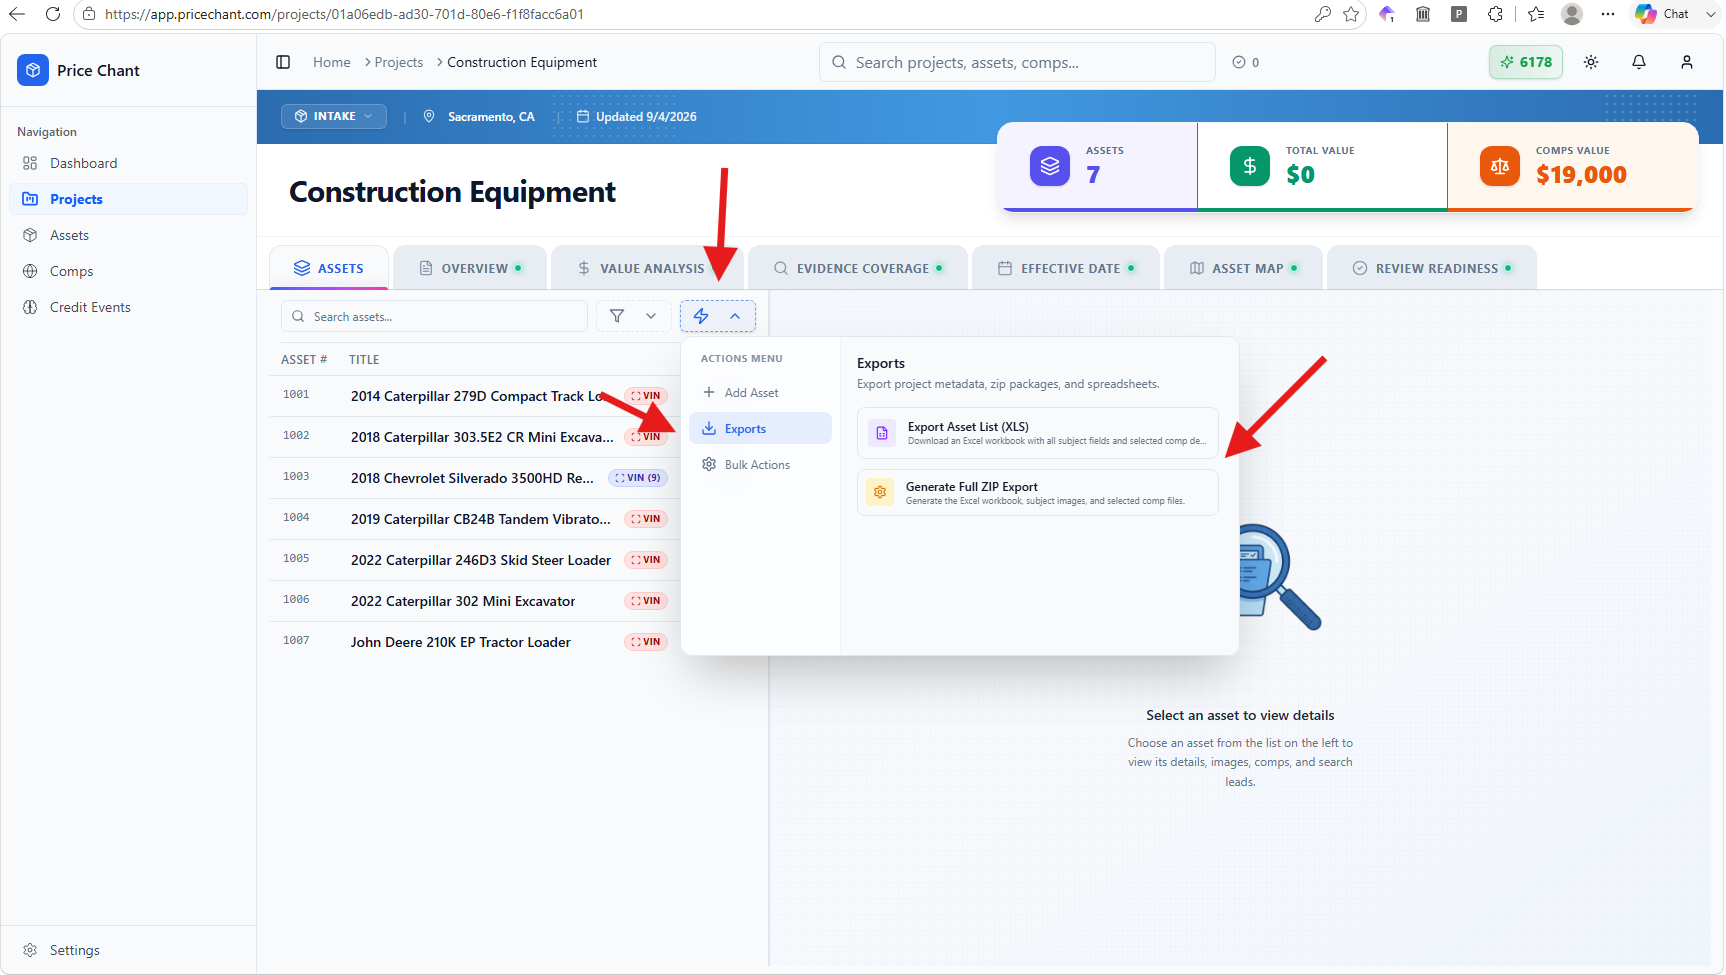The image size is (1726, 975).
Task: Open Settings at sidebar bottom
Action: (x=129, y=950)
